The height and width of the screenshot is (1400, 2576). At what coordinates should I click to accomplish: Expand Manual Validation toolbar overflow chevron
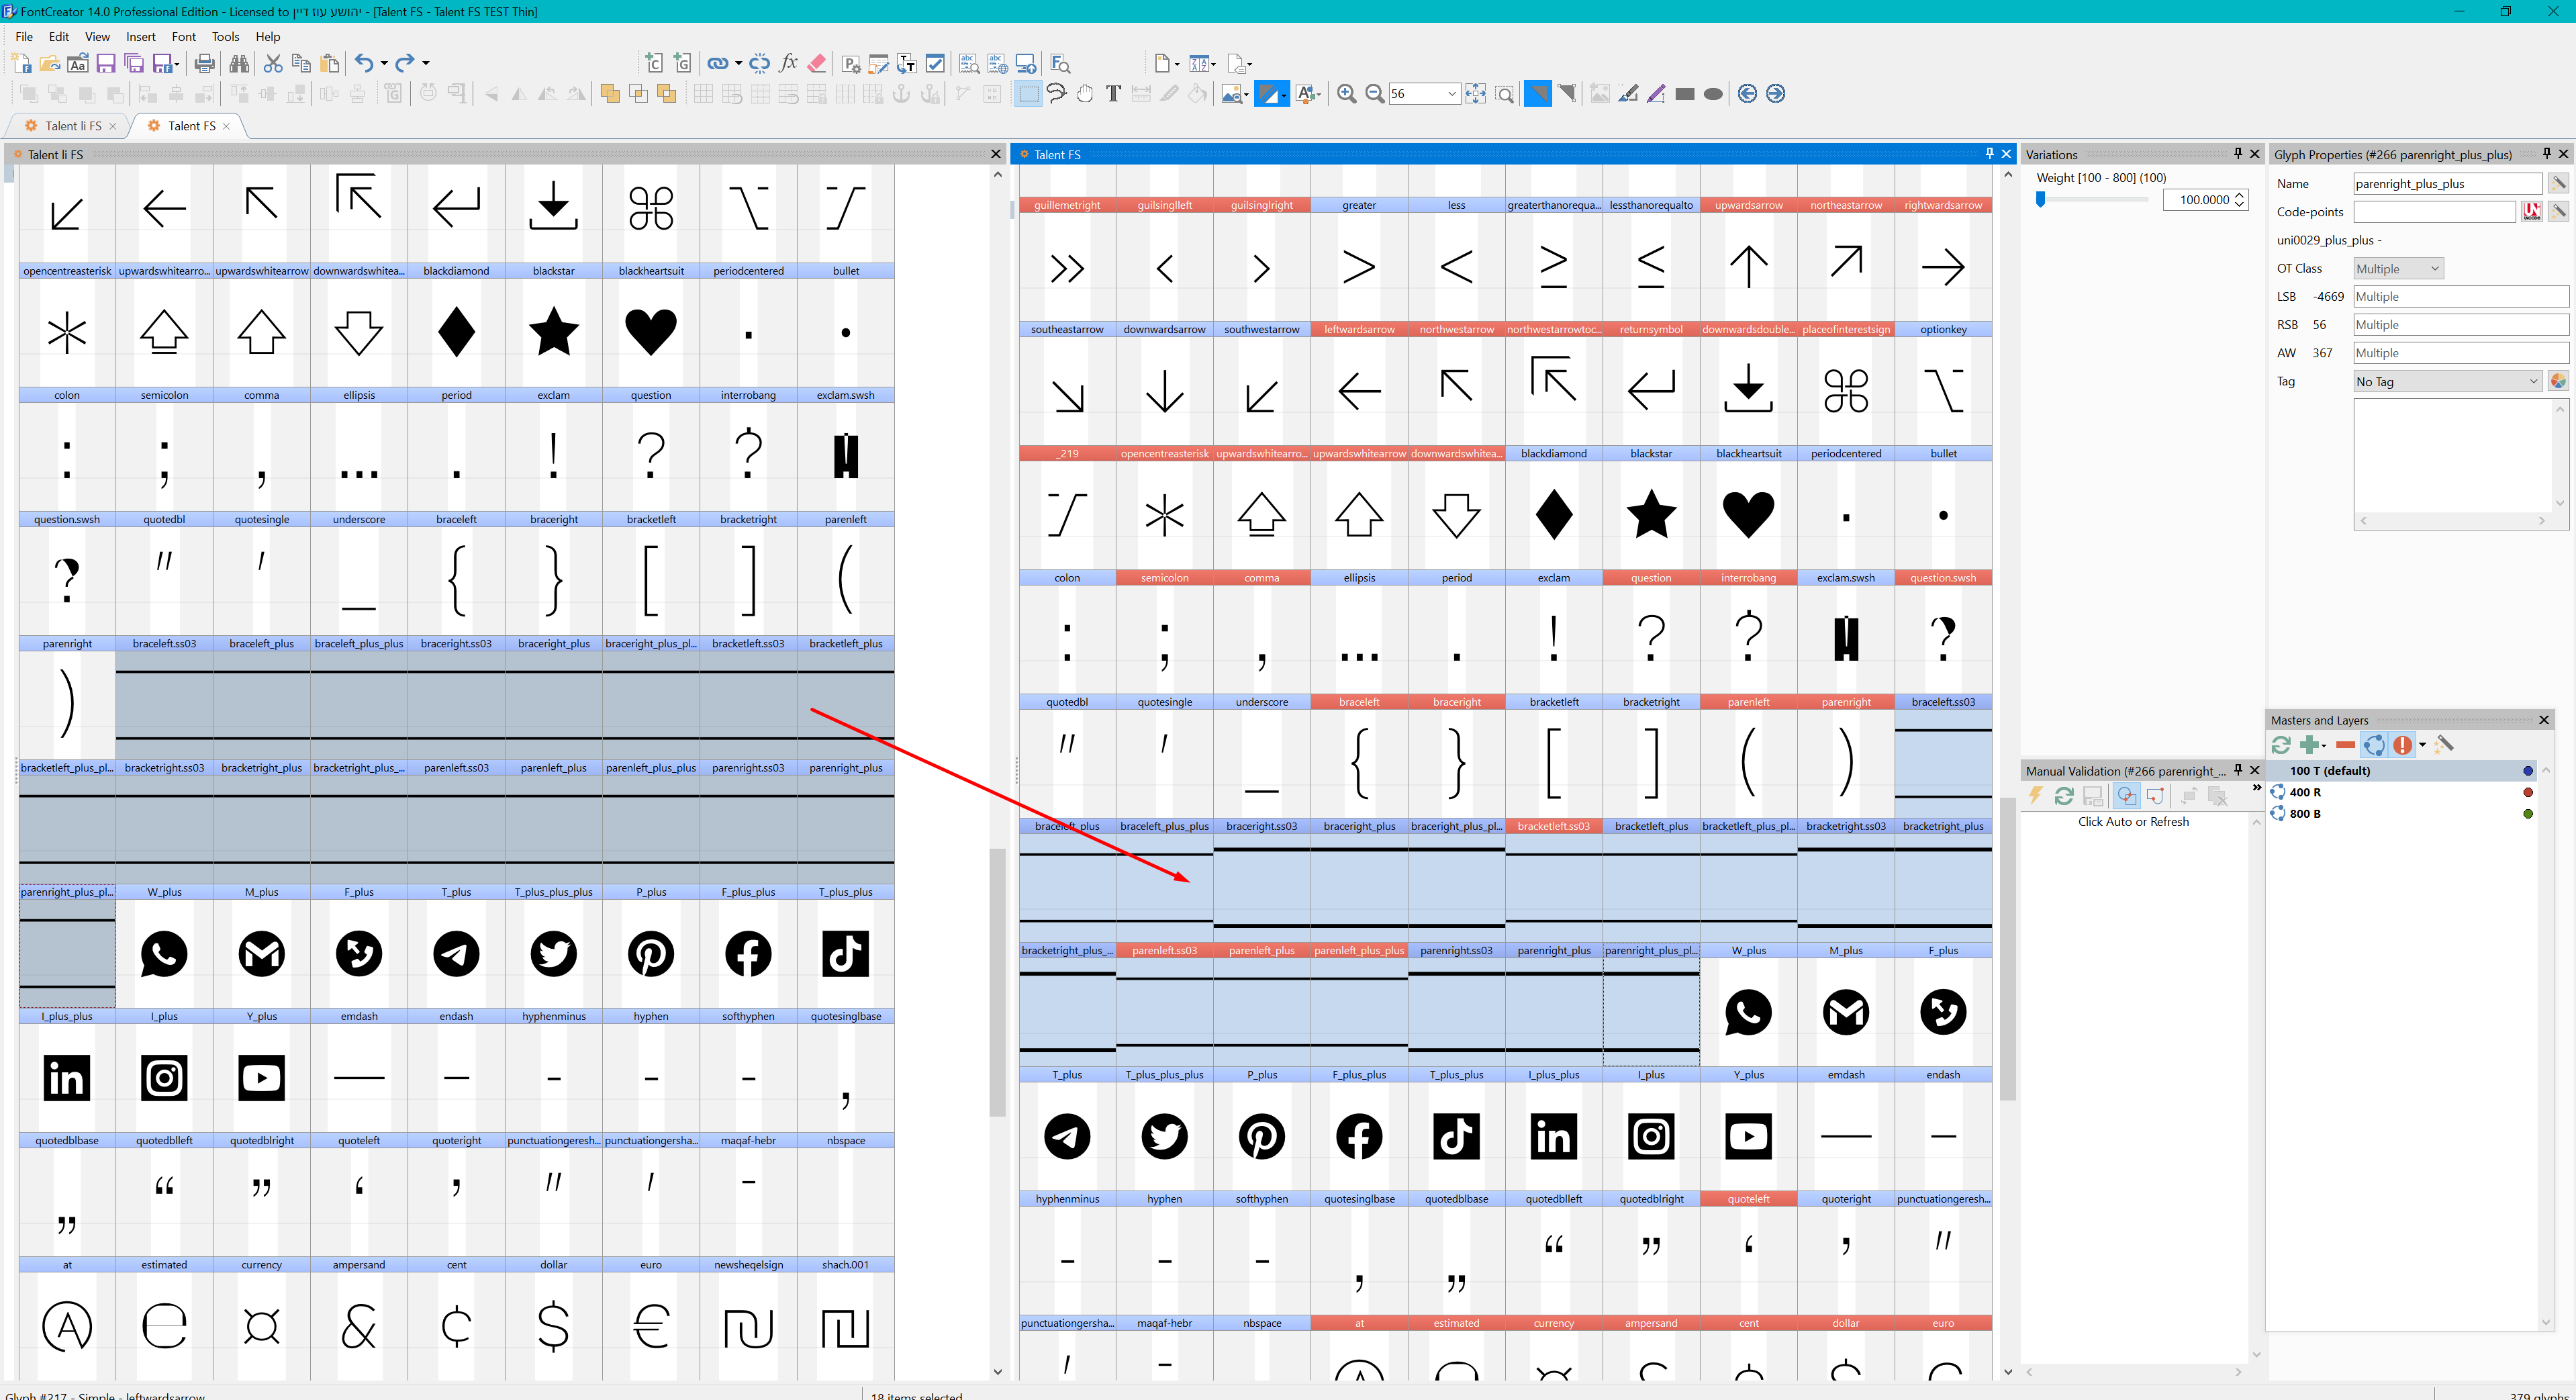click(x=2256, y=789)
